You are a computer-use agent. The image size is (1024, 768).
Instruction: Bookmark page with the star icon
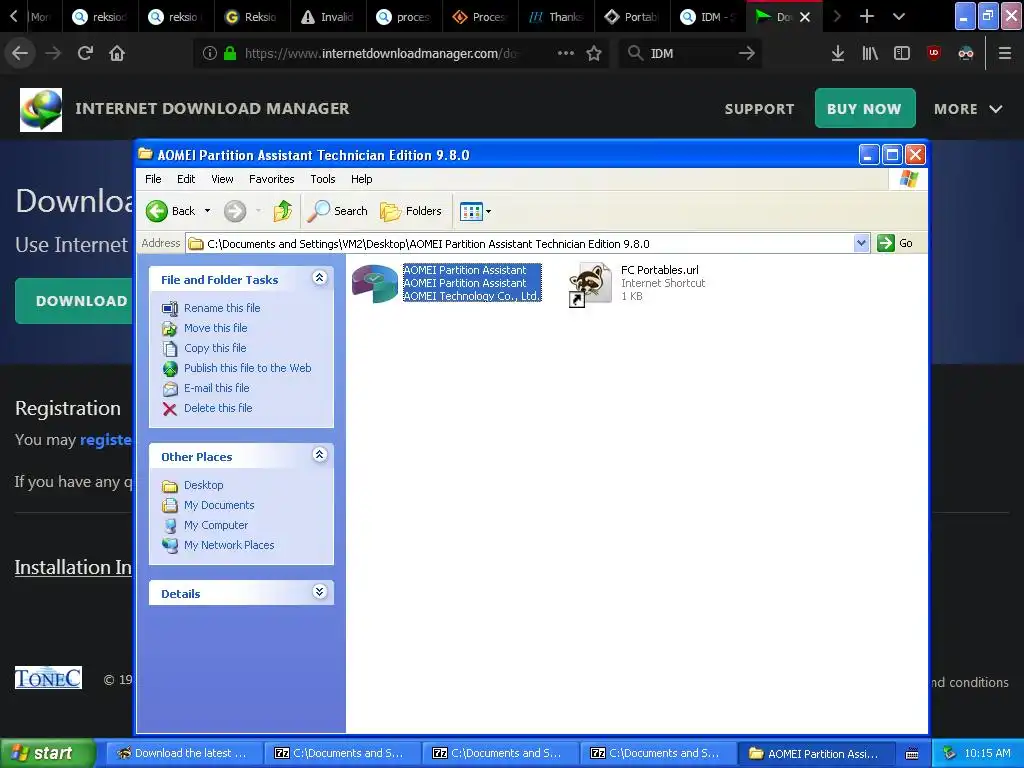point(594,54)
